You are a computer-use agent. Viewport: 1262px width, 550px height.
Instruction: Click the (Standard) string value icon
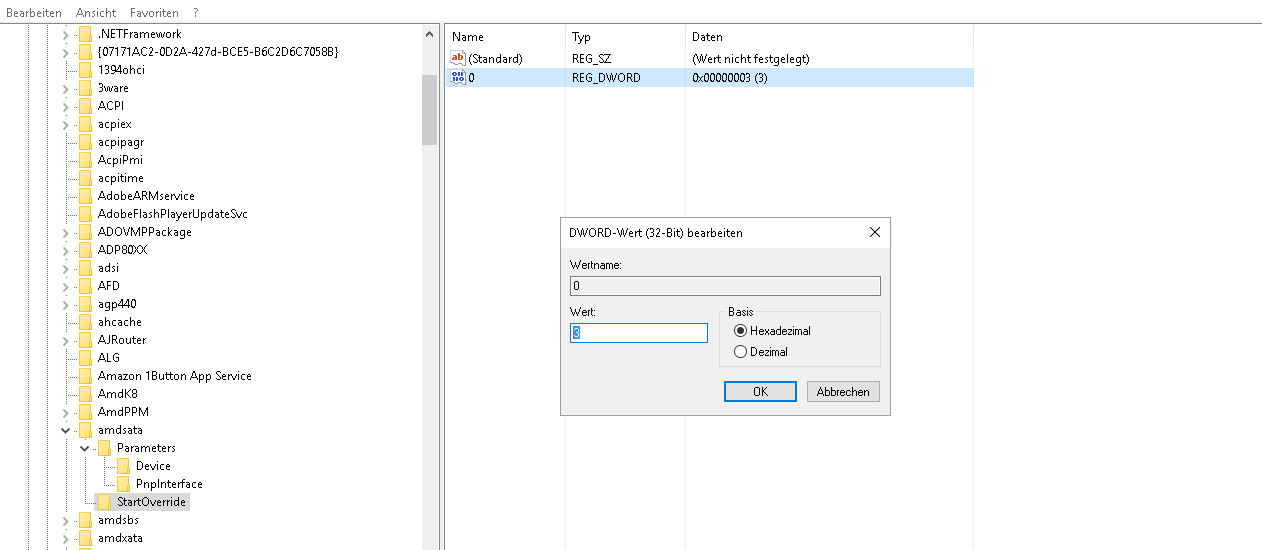click(x=458, y=59)
